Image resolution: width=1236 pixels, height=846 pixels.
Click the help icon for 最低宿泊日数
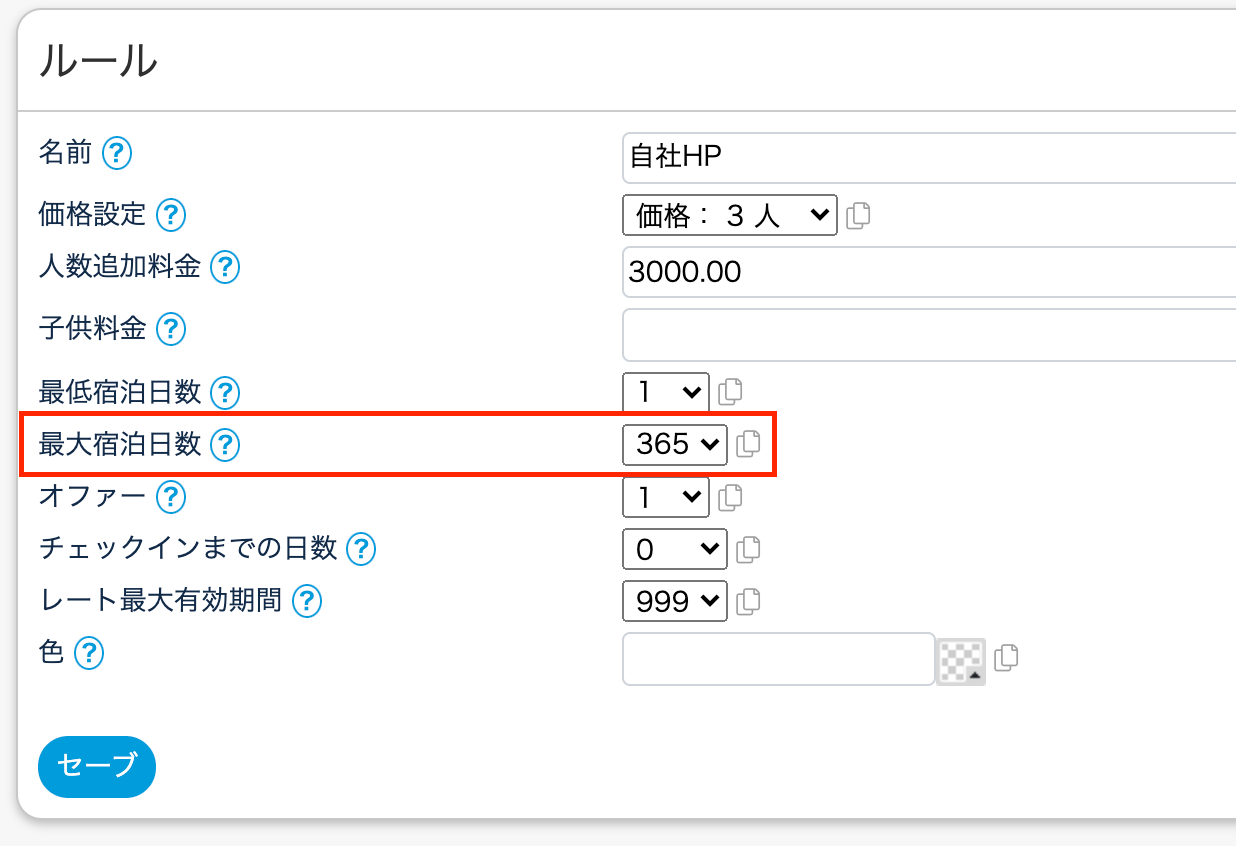(x=226, y=391)
